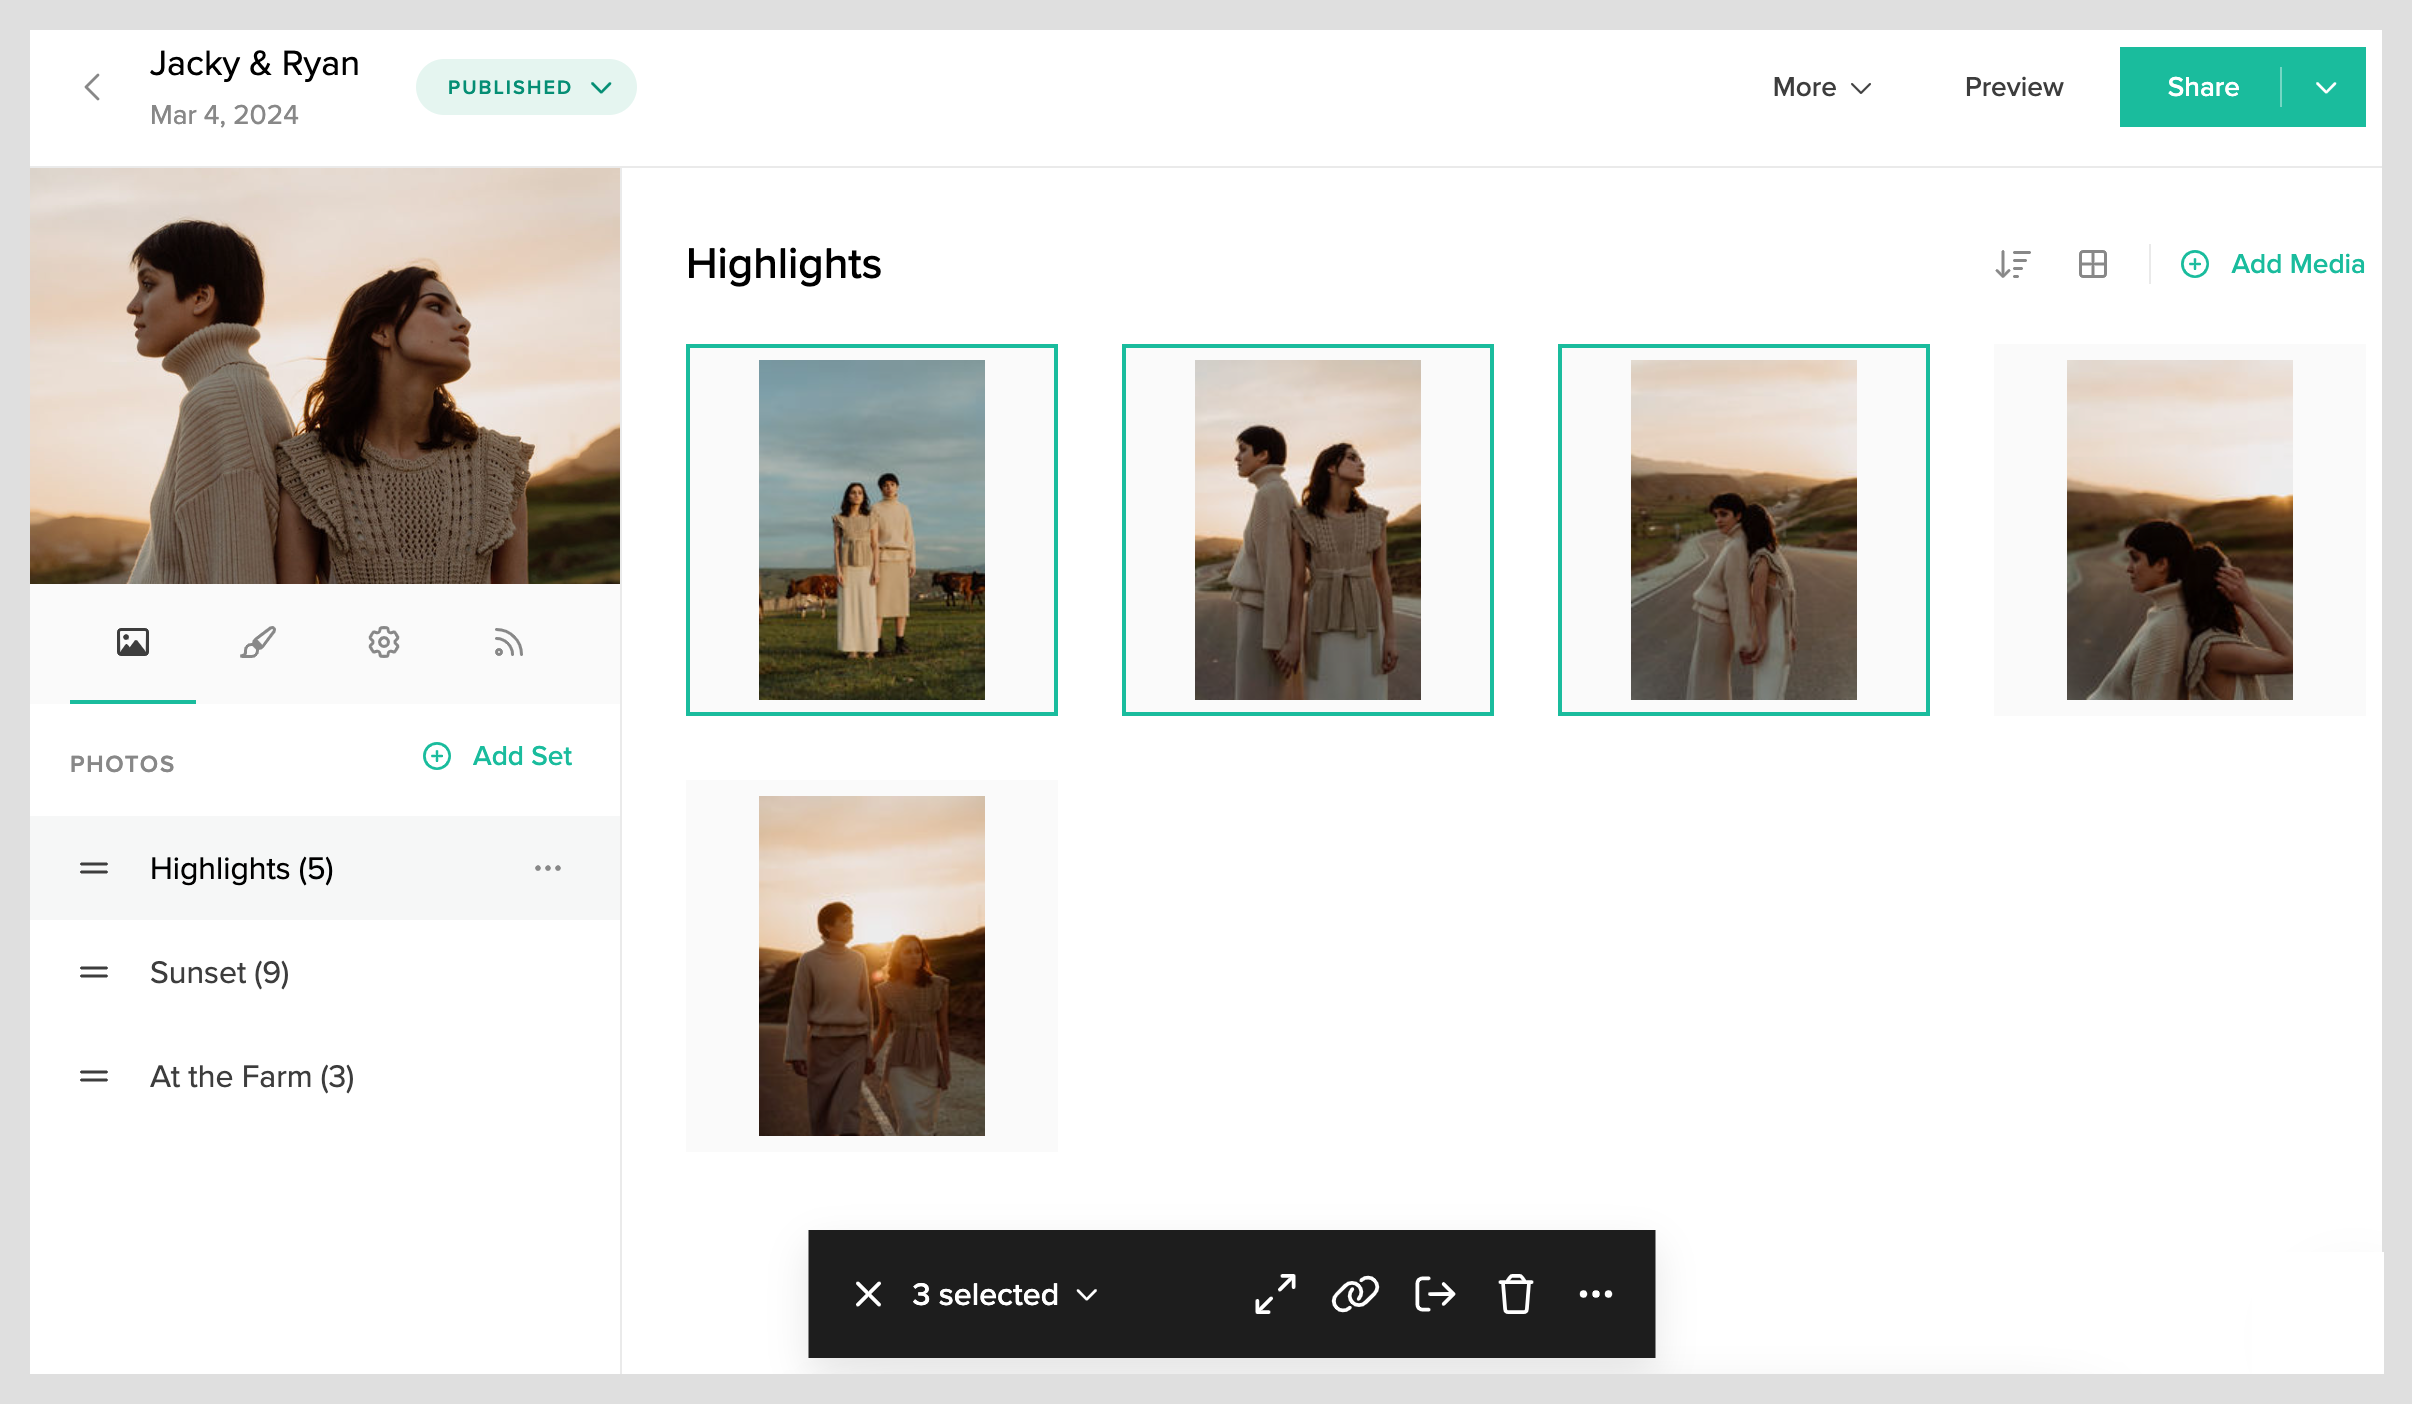
Task: Click Add Set link
Action: pos(498,756)
